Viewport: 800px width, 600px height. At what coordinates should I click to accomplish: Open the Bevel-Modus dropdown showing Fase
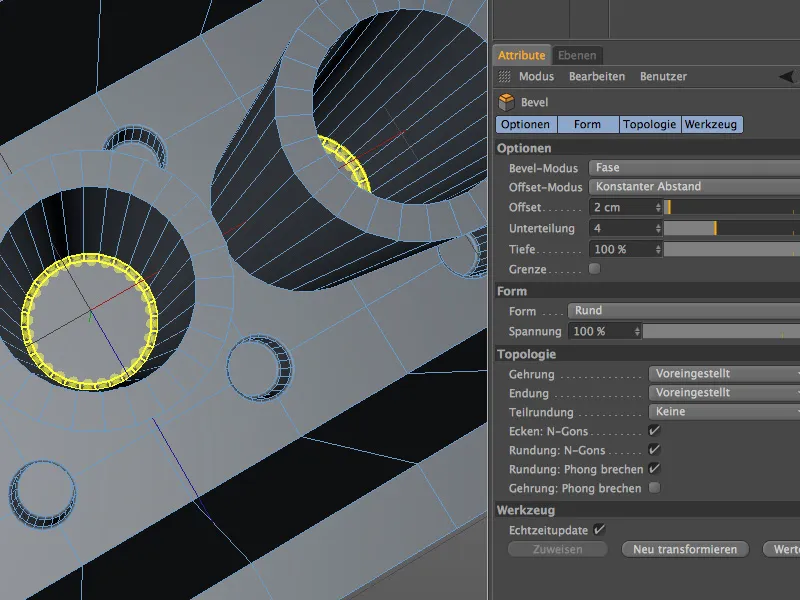pyautogui.click(x=694, y=168)
